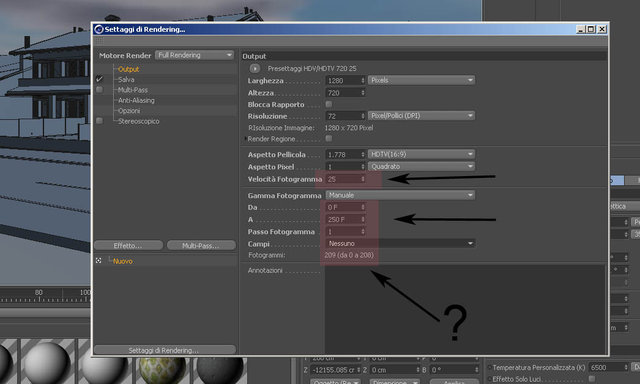Toggle Effetto Solo Luci checkbox in background panel
640x384 pixels.
click(x=592, y=379)
